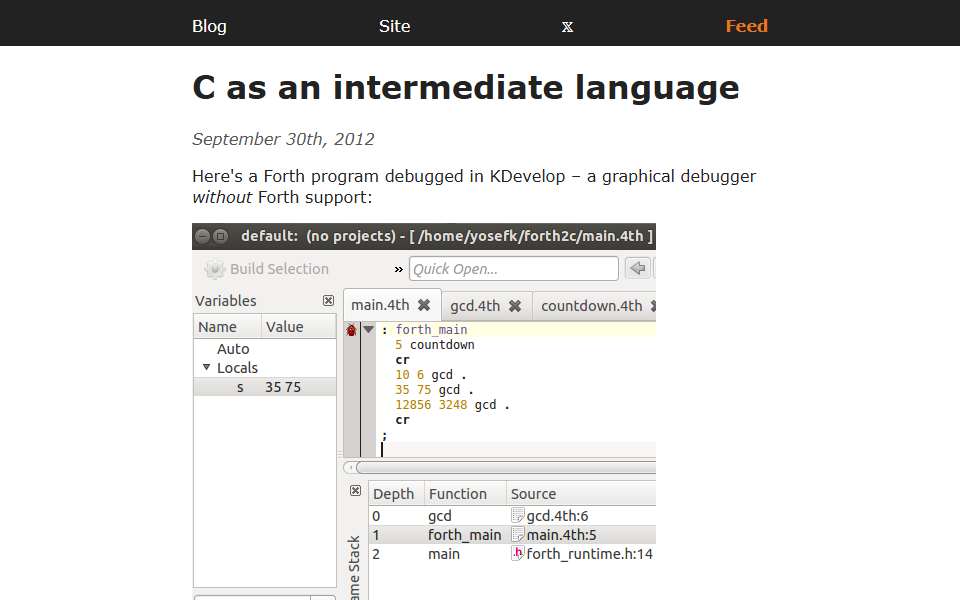Click the main.4th:5 source file icon
Screen dimensions: 960x600
pos(518,534)
